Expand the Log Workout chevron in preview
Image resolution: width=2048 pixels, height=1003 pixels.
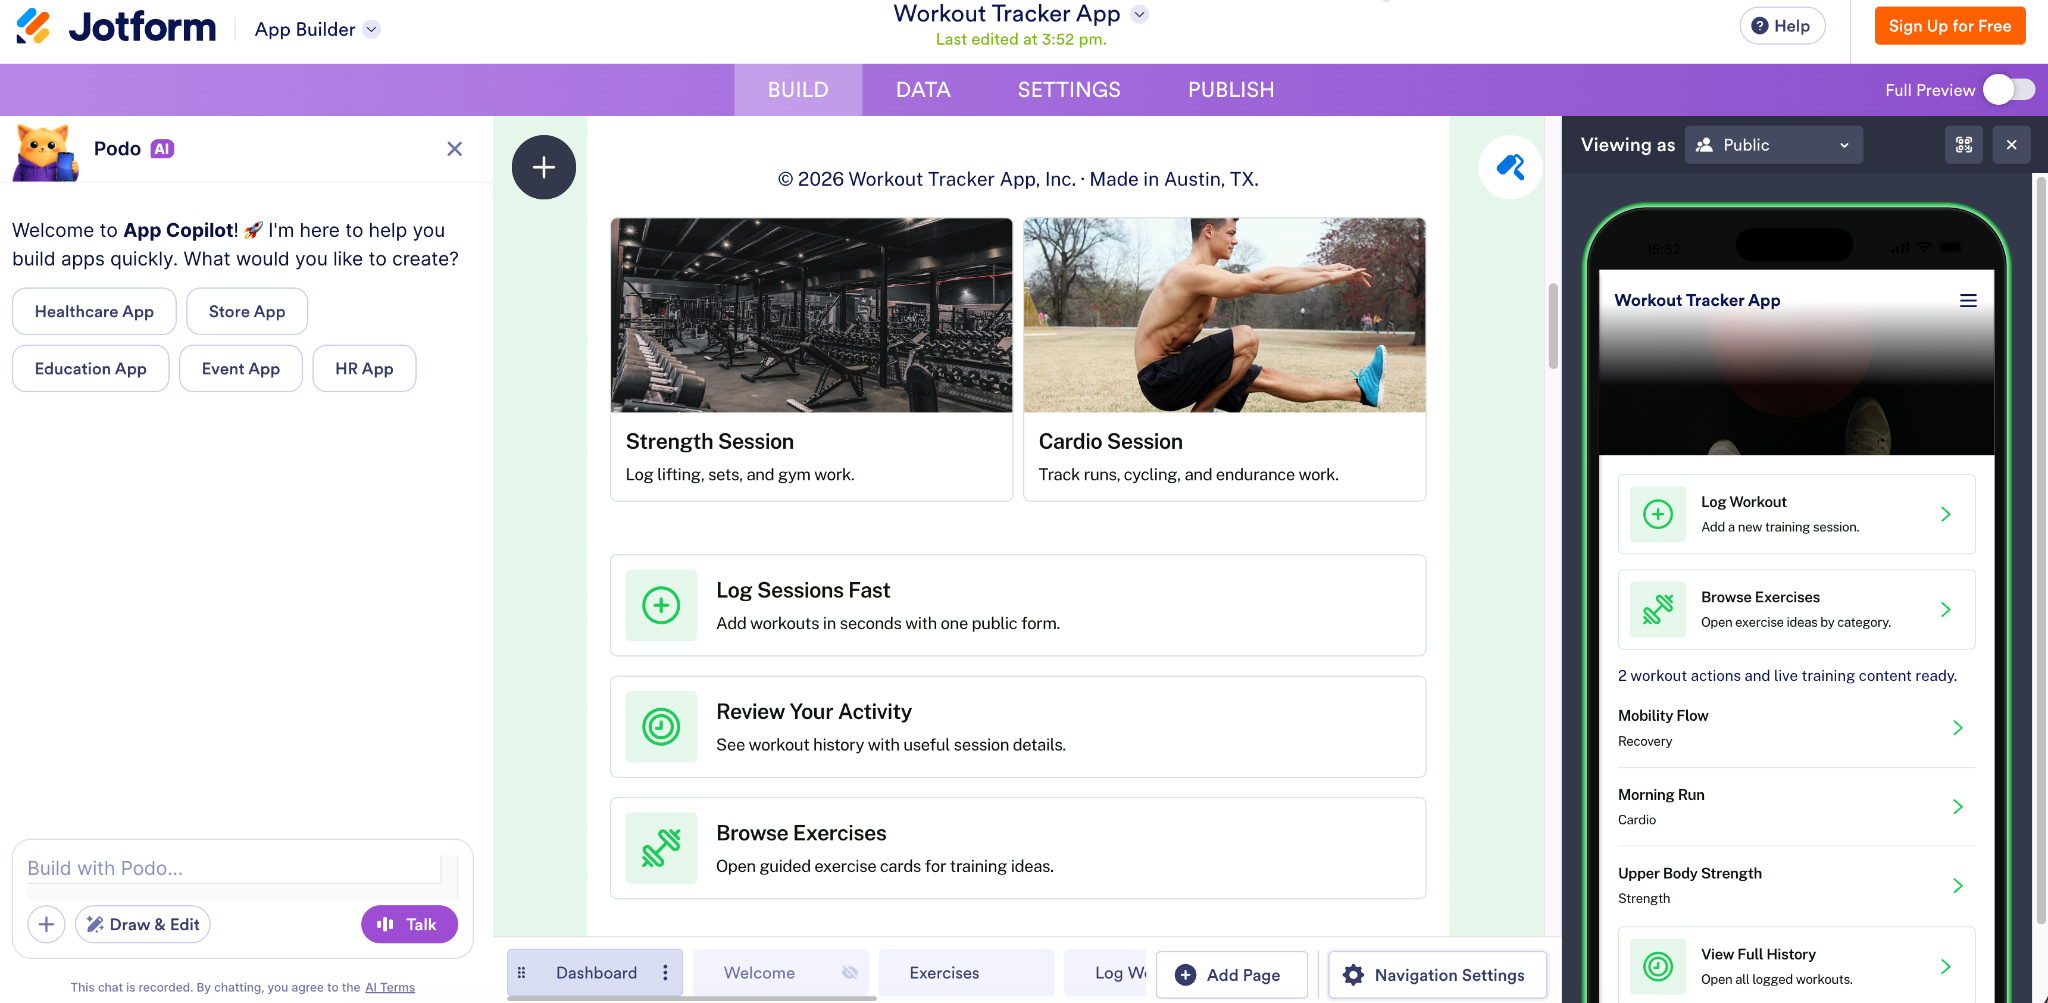tap(1946, 514)
